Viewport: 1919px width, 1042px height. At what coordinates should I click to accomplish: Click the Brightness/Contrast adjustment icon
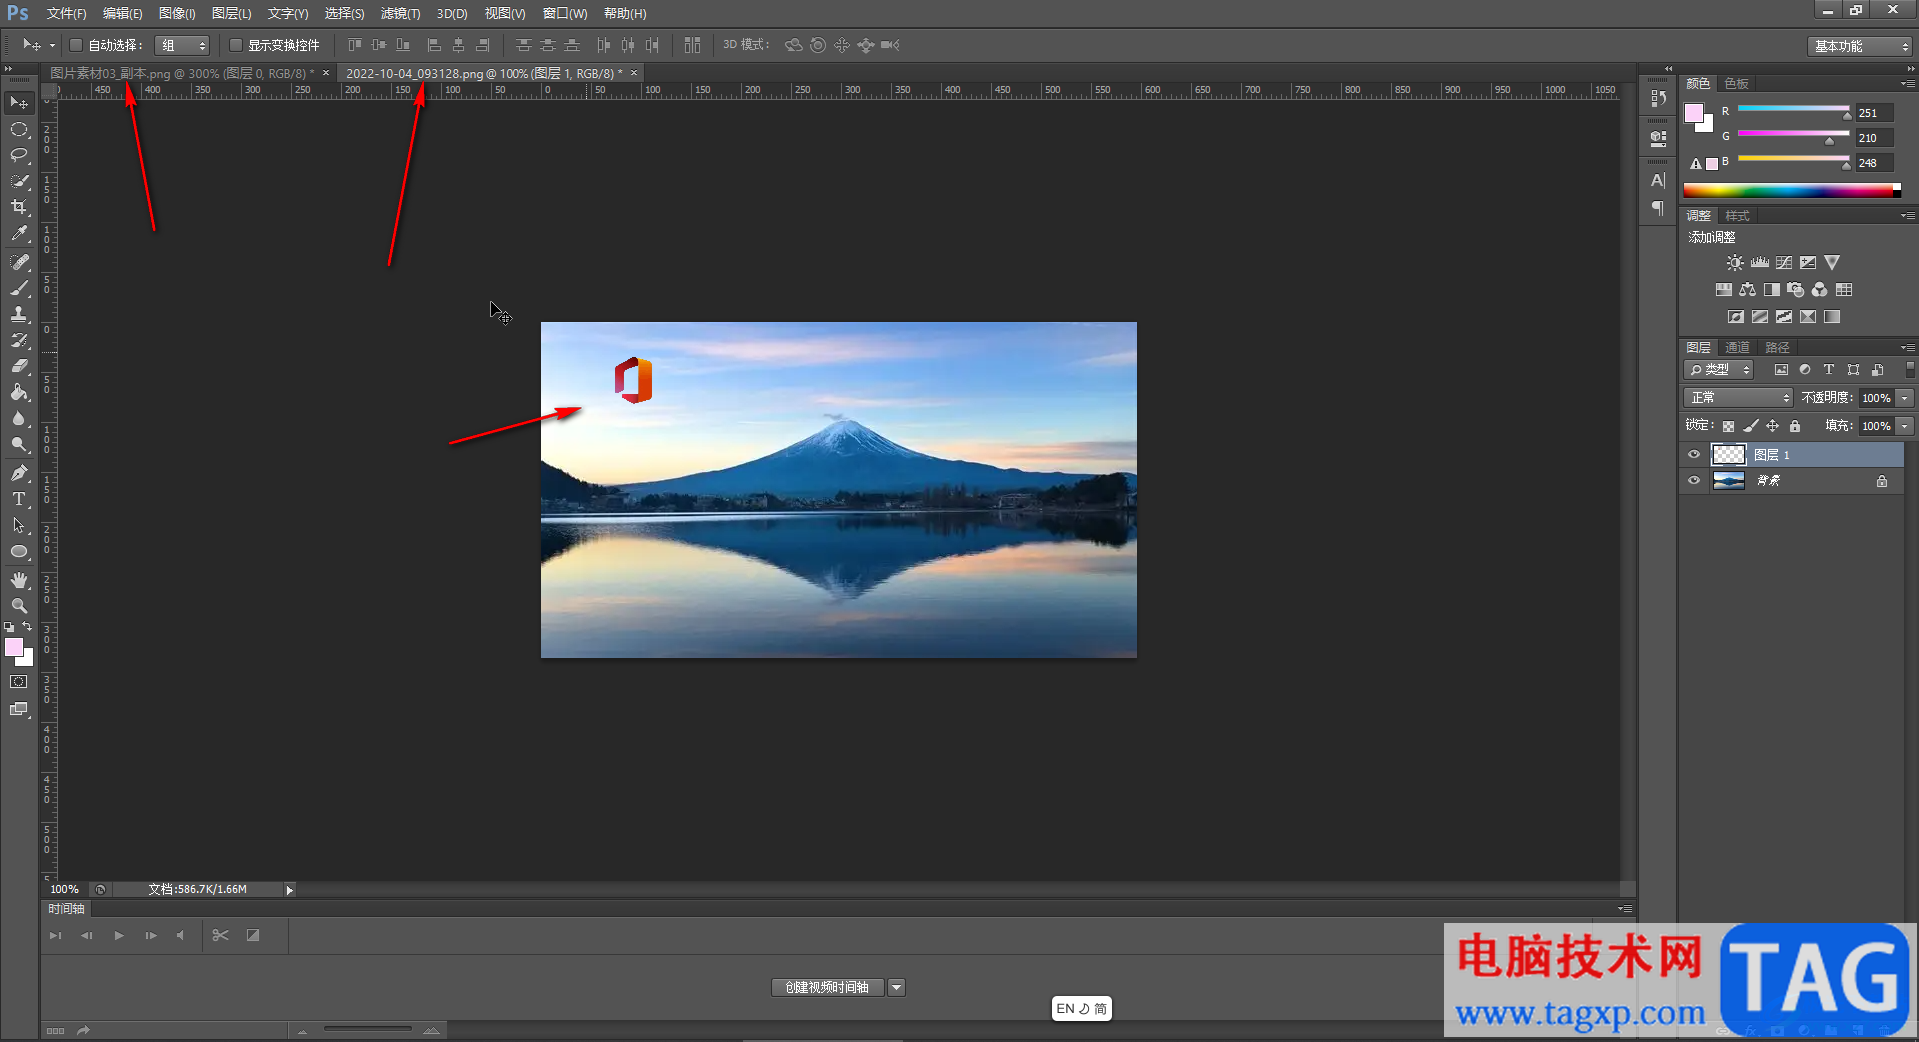tap(1734, 263)
